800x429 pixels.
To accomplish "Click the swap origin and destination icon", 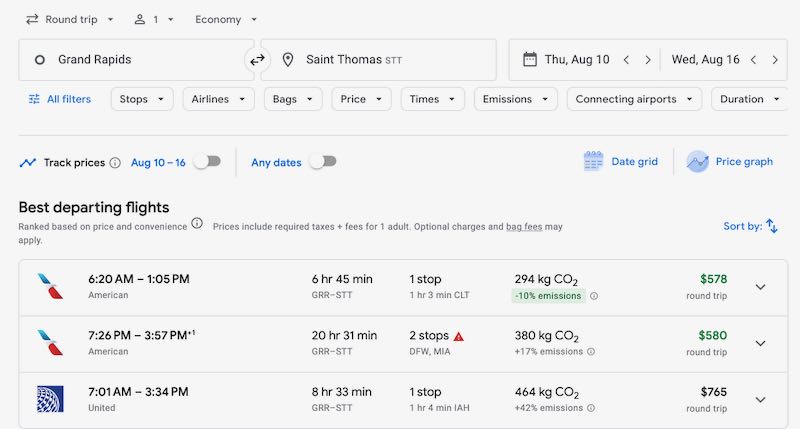I will 257,60.
